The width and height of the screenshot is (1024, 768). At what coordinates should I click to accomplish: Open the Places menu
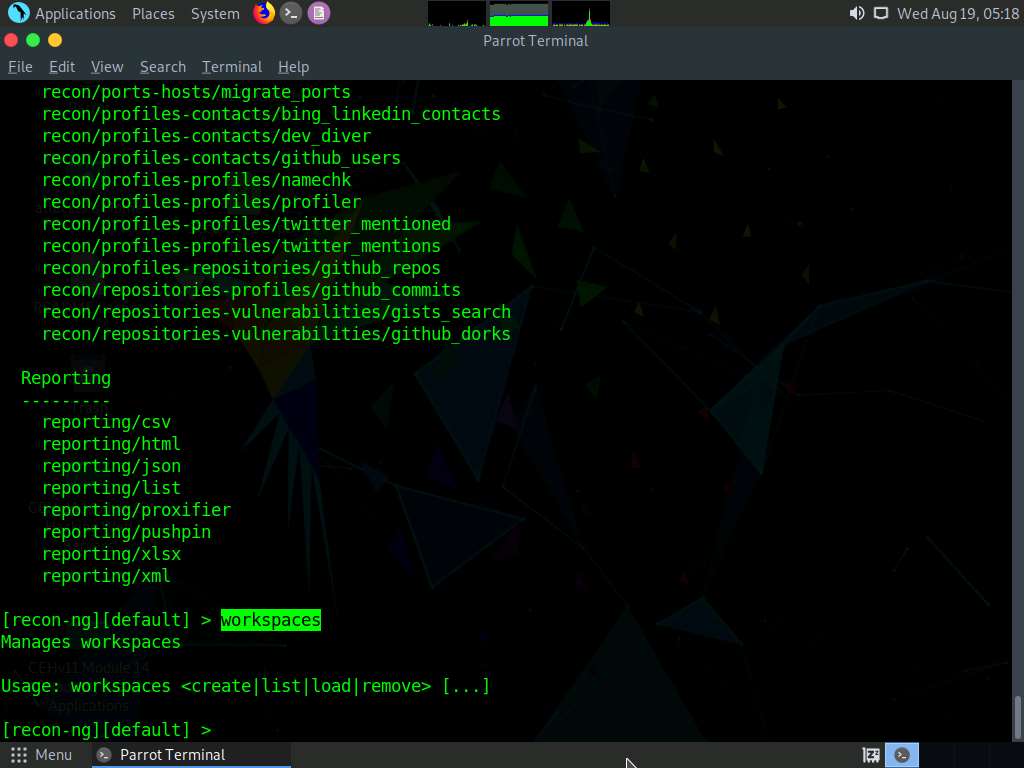[x=153, y=14]
